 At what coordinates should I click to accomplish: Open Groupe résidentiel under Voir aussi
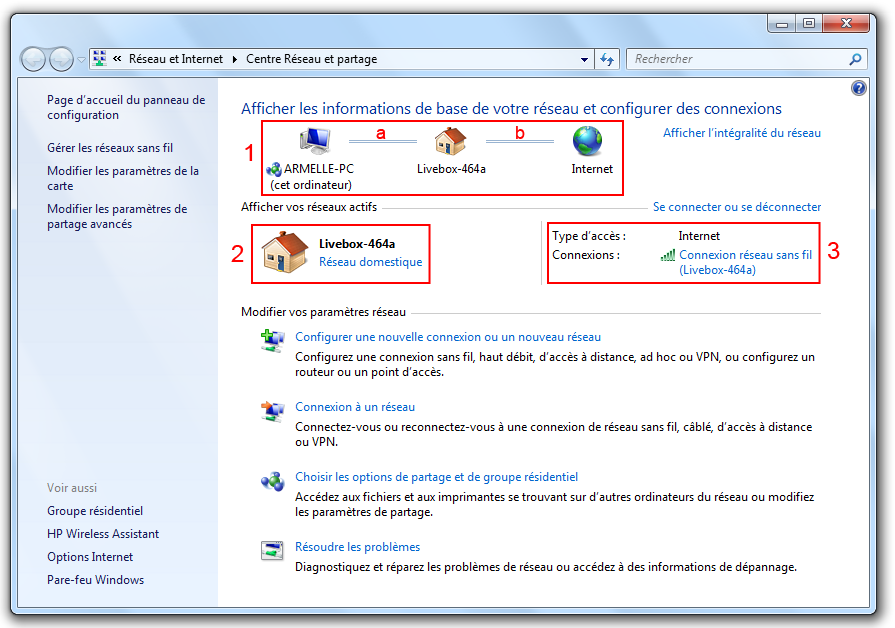95,511
